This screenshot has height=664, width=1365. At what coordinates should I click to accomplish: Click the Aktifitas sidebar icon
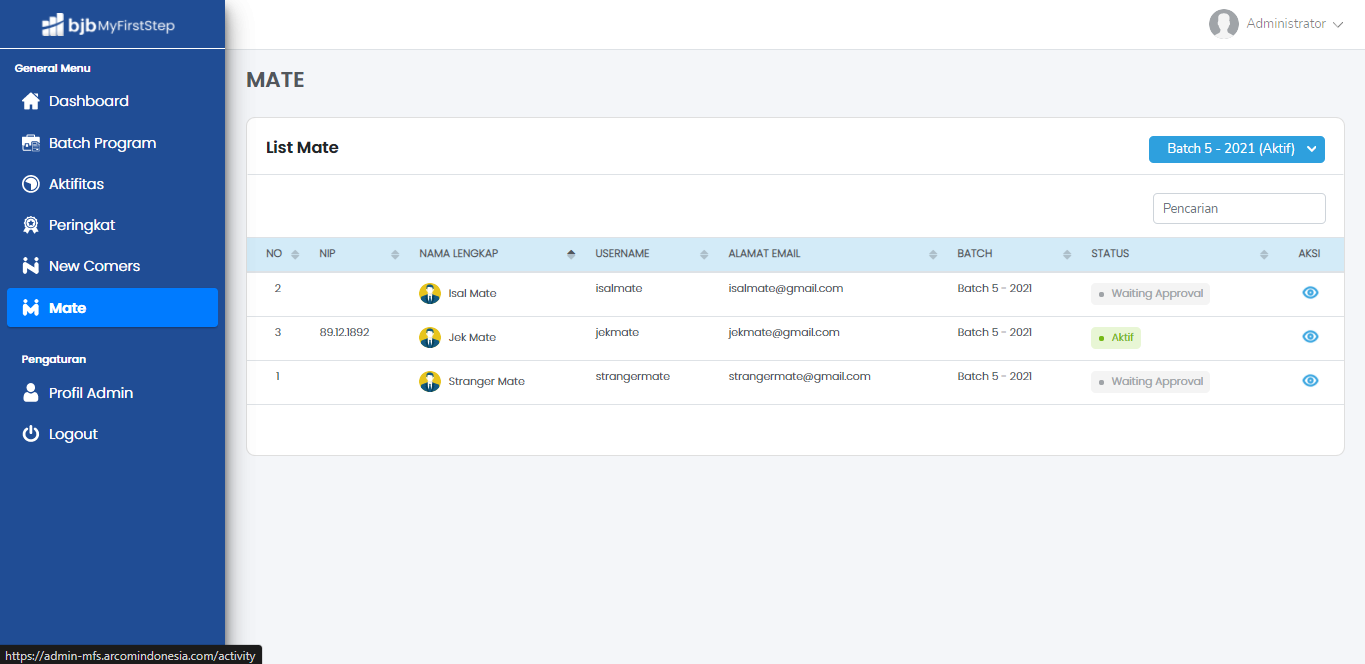pos(31,184)
